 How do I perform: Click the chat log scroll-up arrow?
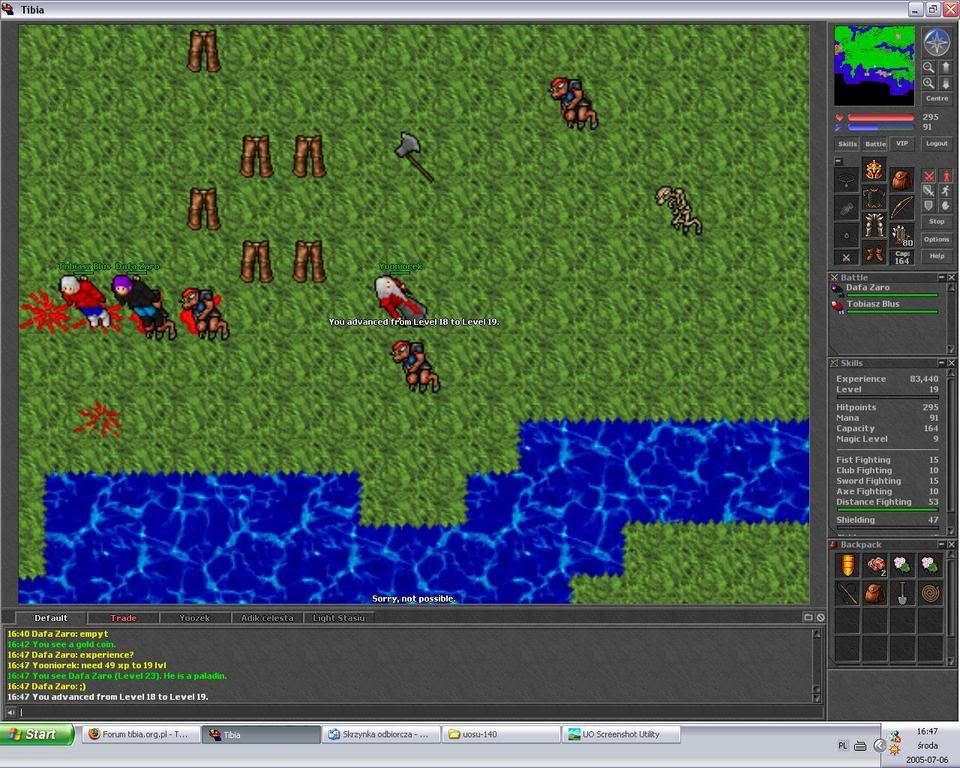coord(816,634)
